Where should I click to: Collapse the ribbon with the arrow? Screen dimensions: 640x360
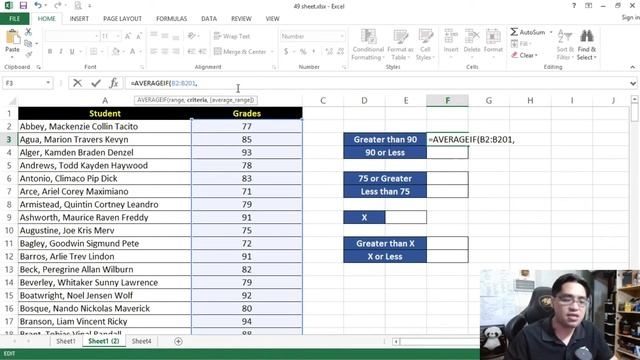633,67
